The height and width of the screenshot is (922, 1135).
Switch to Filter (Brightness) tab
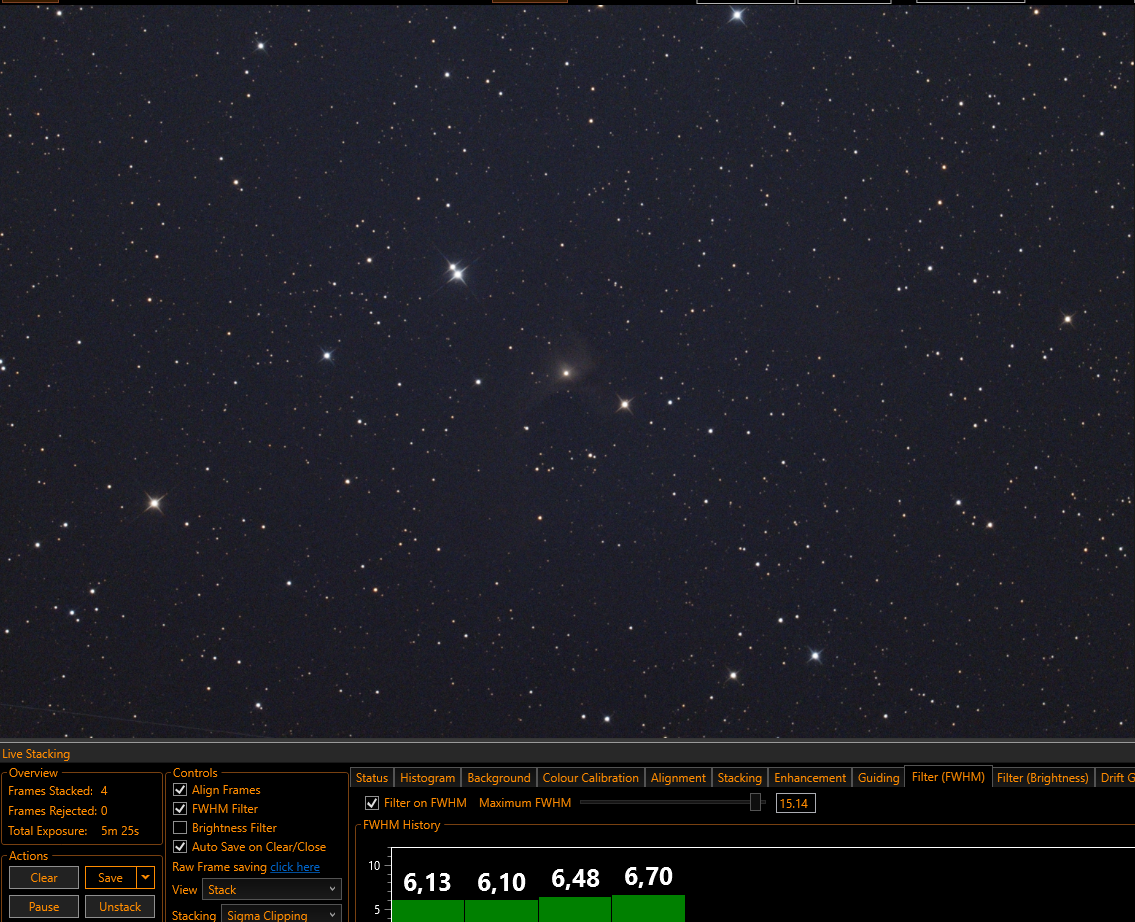(1042, 777)
